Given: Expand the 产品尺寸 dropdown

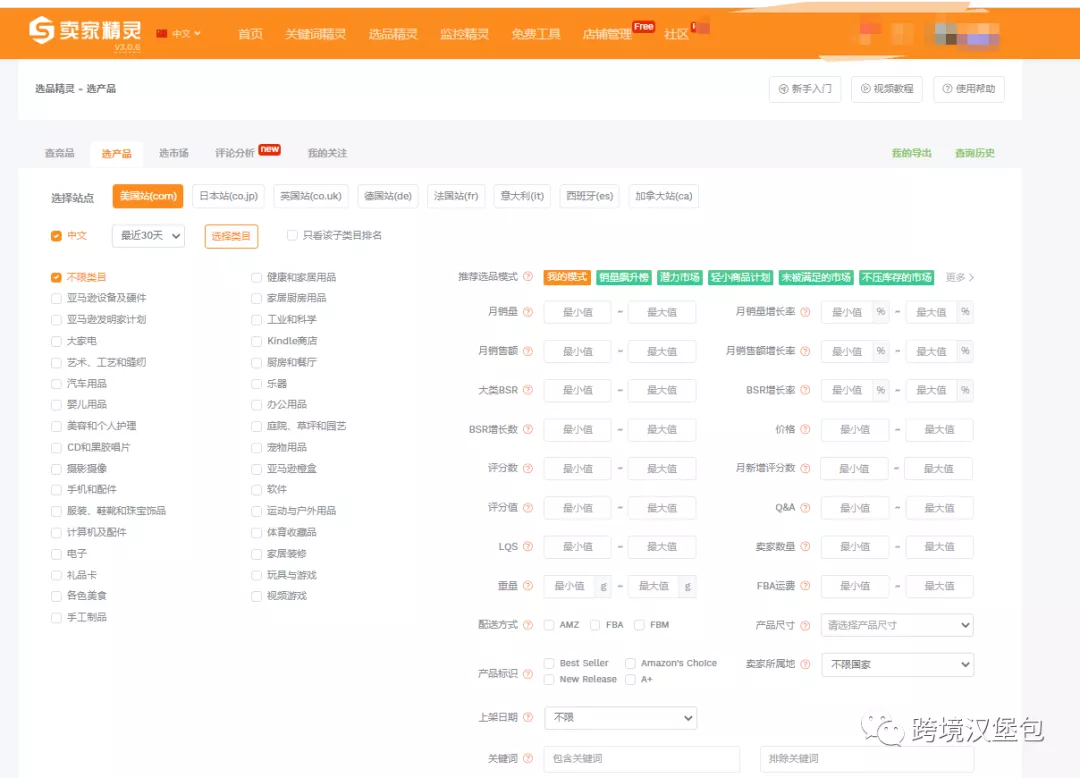Looking at the screenshot, I should 896,625.
